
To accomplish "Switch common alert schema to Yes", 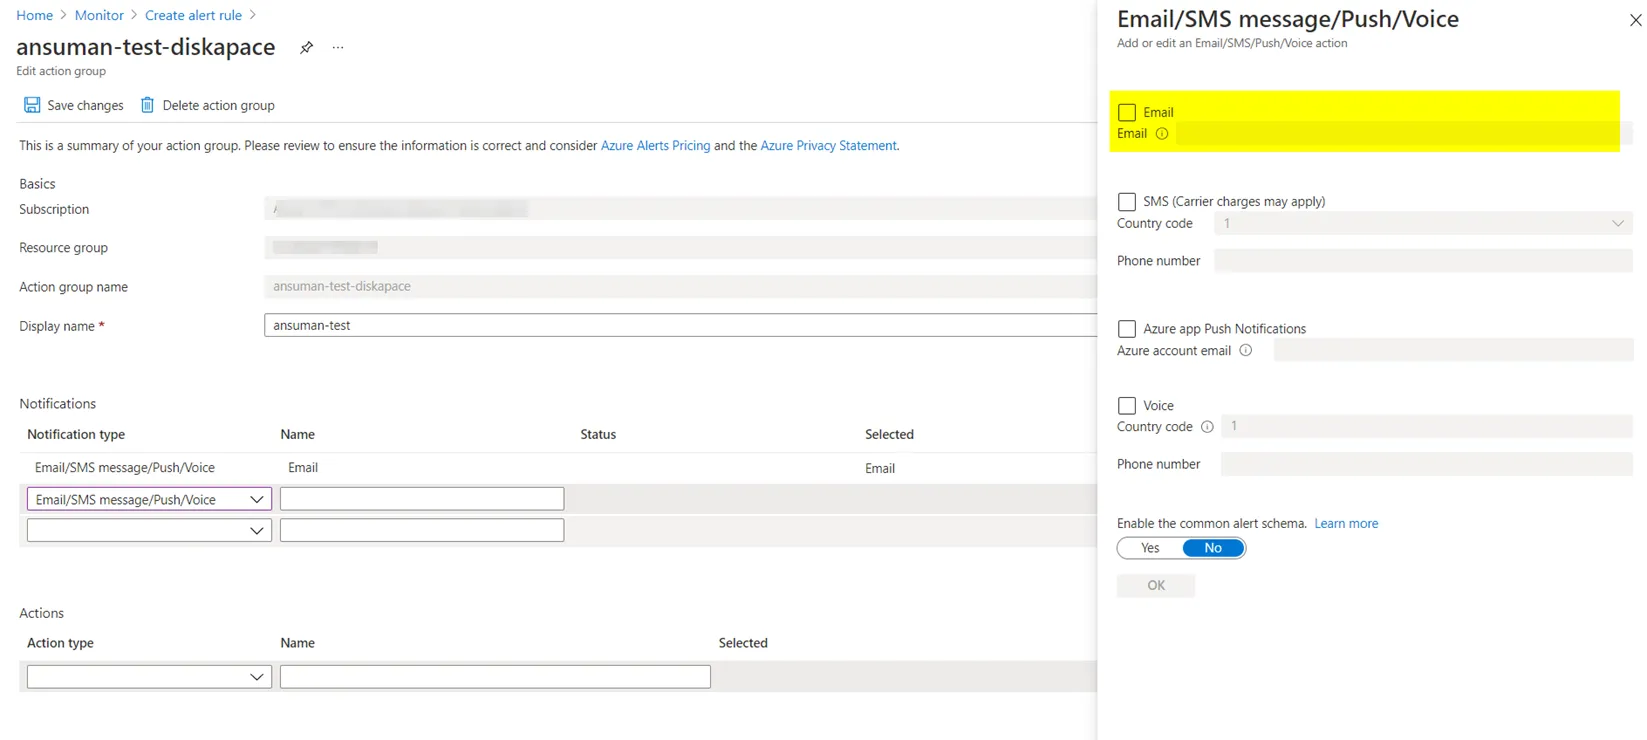I will click(1150, 548).
